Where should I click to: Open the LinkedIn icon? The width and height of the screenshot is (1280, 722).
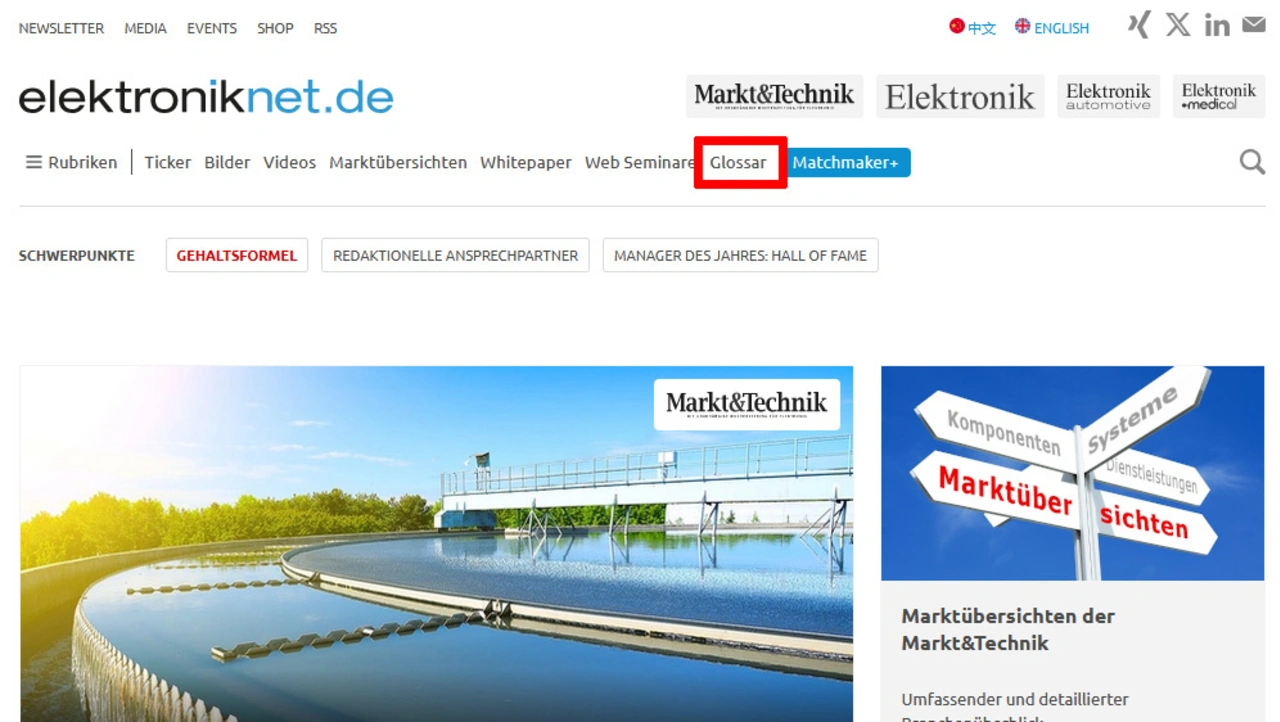(x=1217, y=25)
